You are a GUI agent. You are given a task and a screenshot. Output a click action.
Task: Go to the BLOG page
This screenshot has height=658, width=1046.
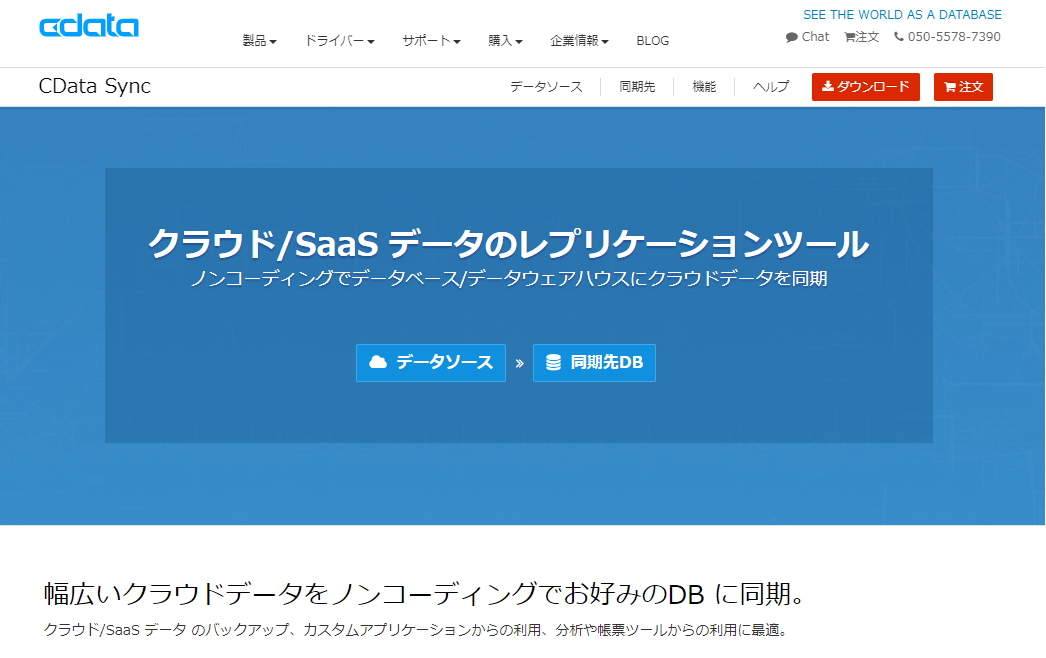coord(652,41)
